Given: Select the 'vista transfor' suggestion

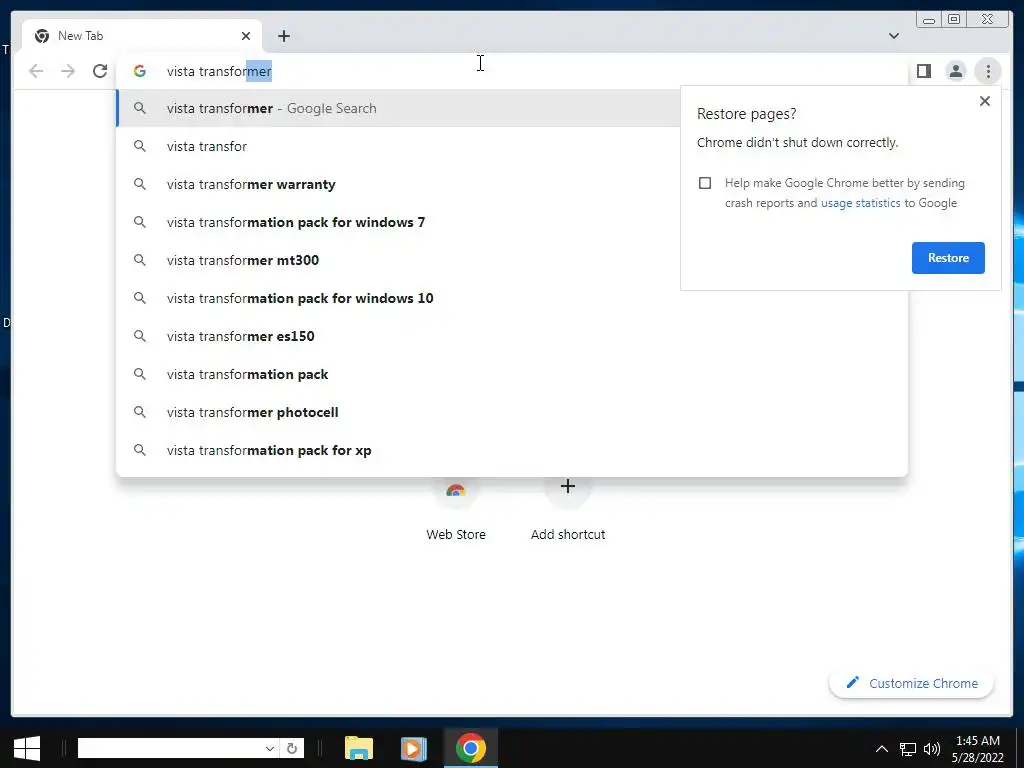Looking at the screenshot, I should 398,146.
